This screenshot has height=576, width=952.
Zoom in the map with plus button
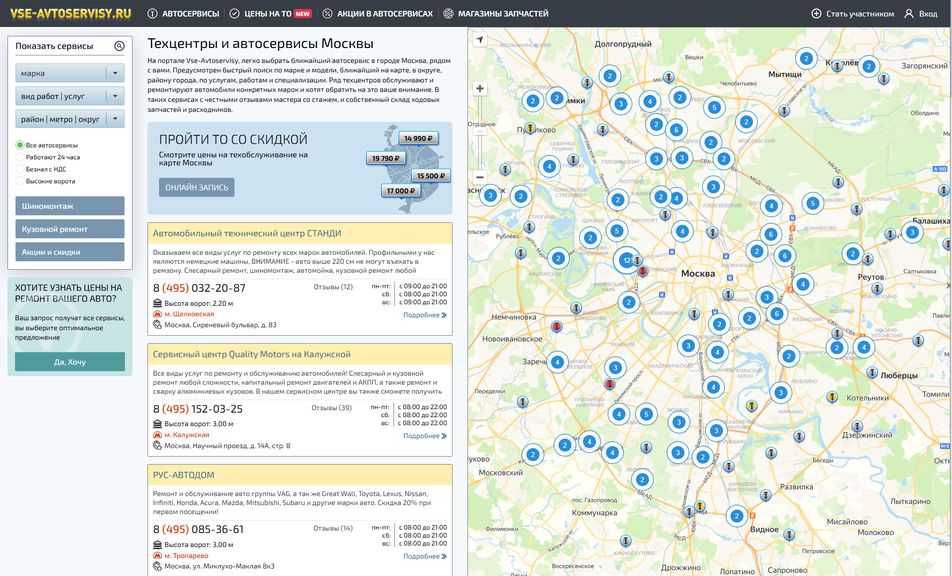(480, 89)
